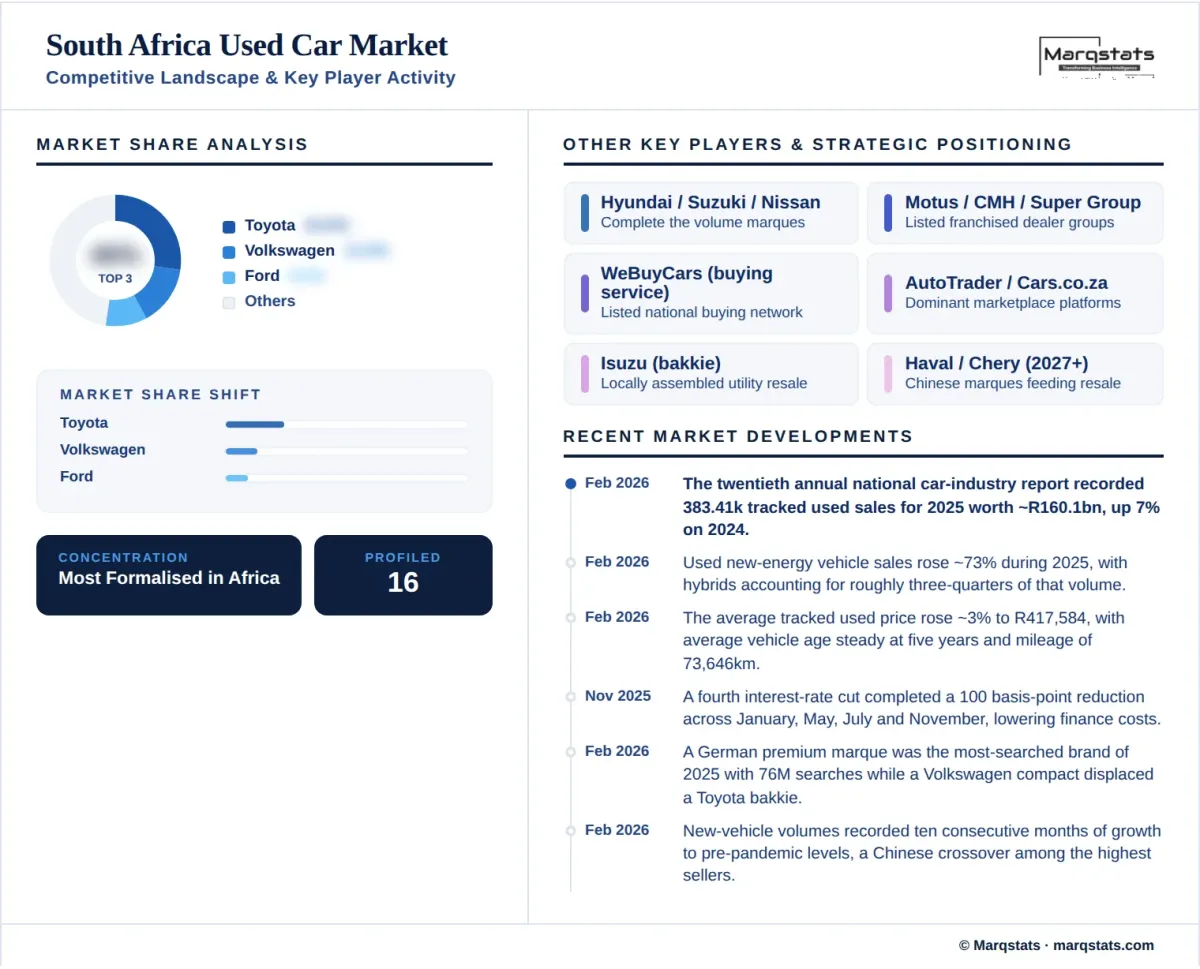Click the TOP 3 donut chart center

click(x=115, y=261)
